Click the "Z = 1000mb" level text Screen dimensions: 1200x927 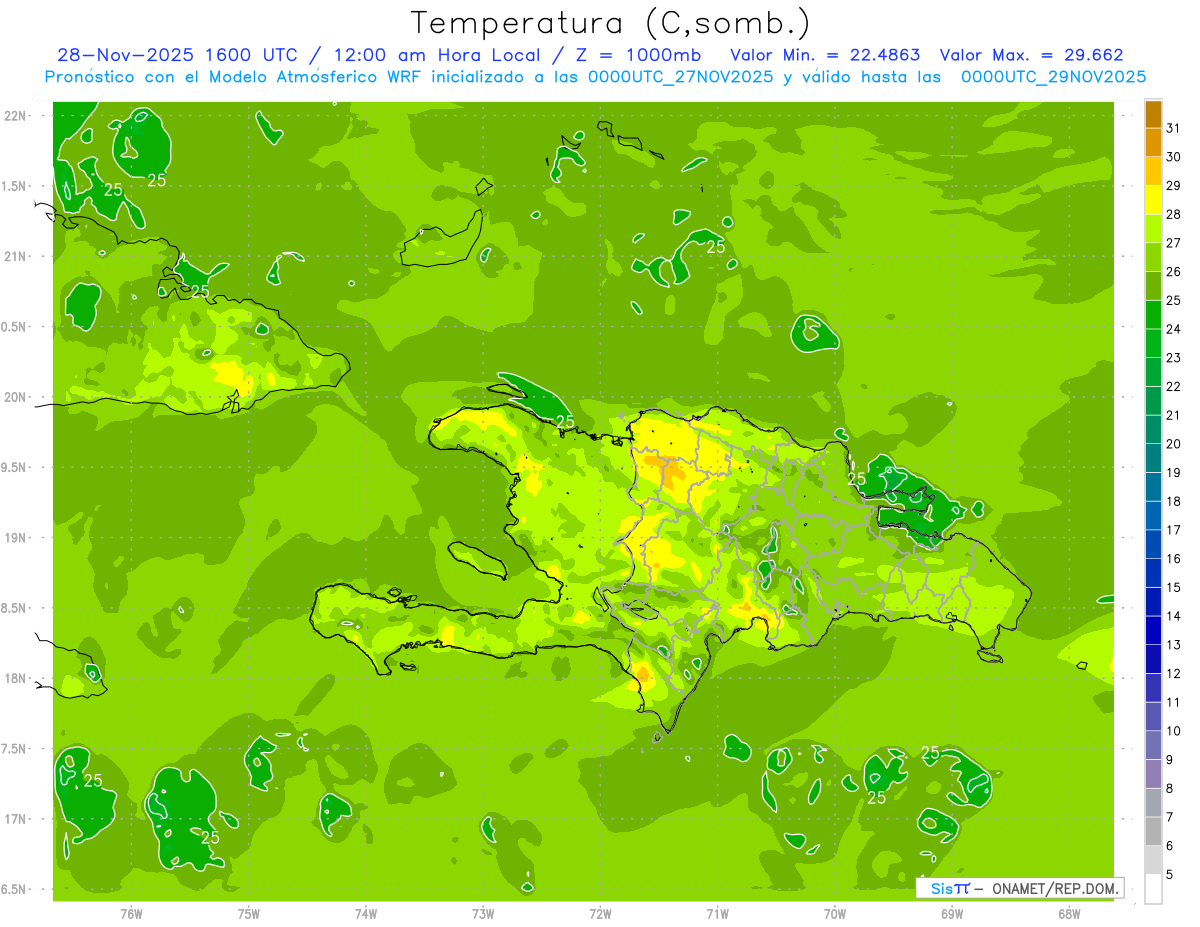click(x=637, y=55)
